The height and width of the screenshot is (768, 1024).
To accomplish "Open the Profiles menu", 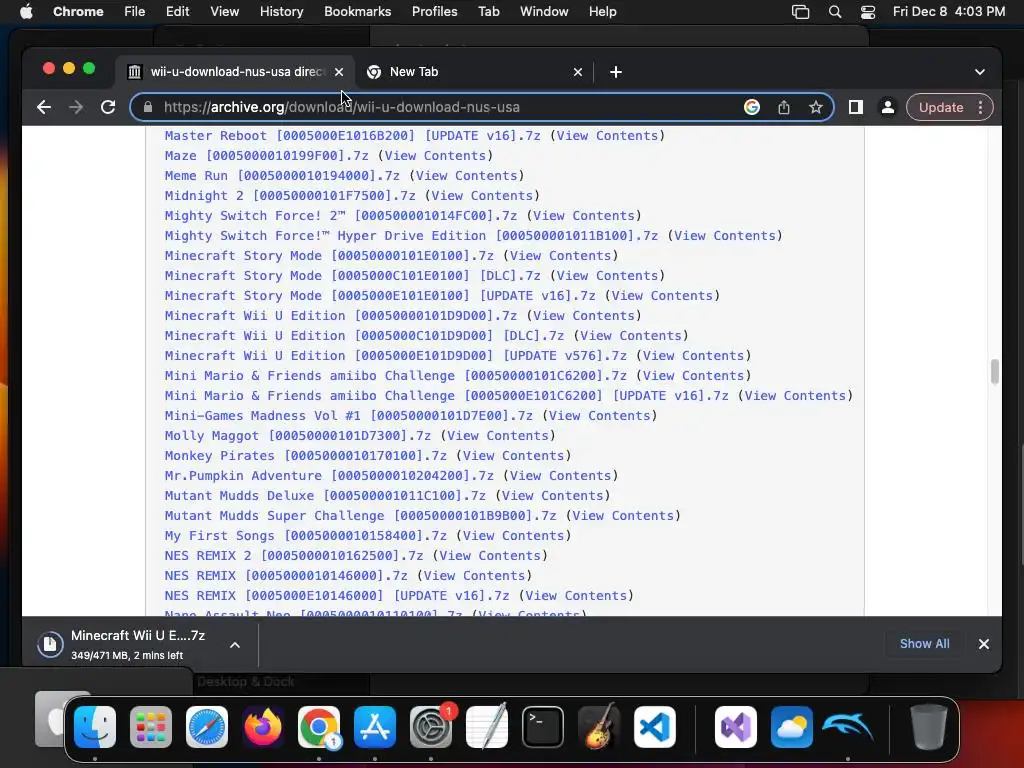I will point(434,12).
